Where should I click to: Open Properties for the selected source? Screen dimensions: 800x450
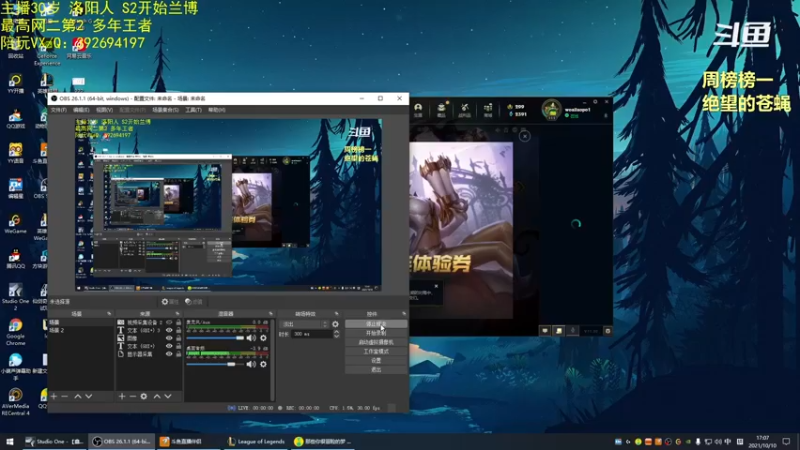[170, 302]
